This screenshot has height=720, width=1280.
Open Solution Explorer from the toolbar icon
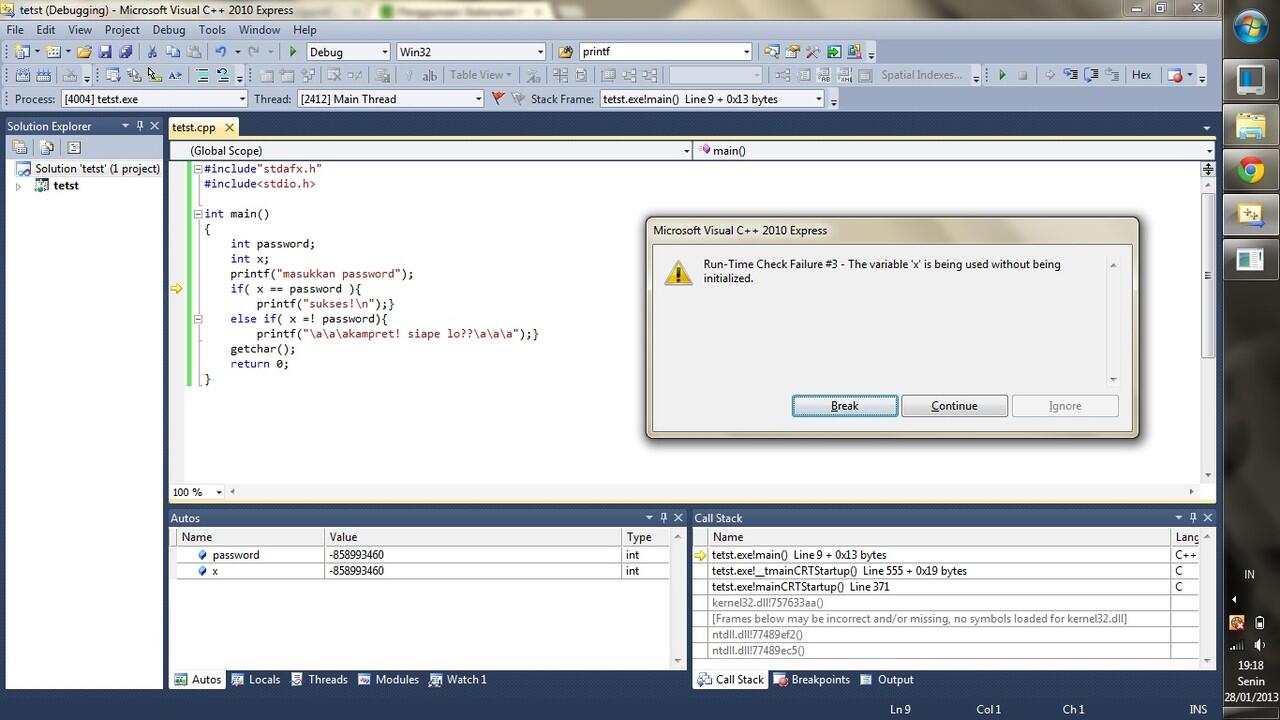(771, 52)
